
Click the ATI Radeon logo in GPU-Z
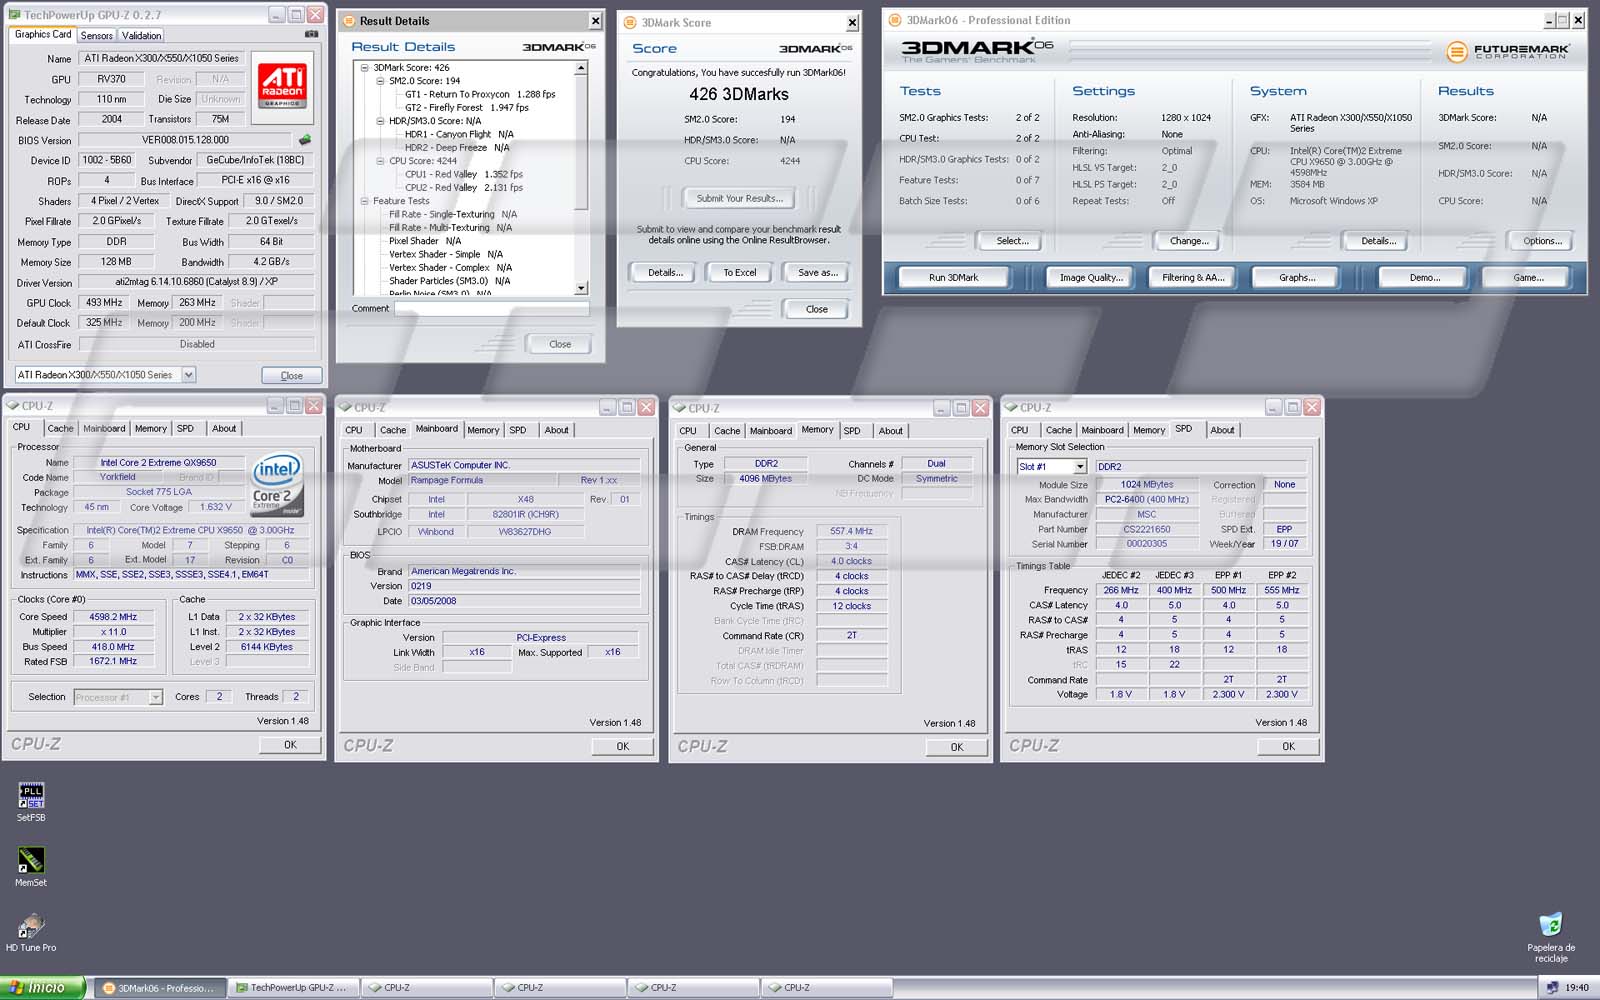(282, 86)
